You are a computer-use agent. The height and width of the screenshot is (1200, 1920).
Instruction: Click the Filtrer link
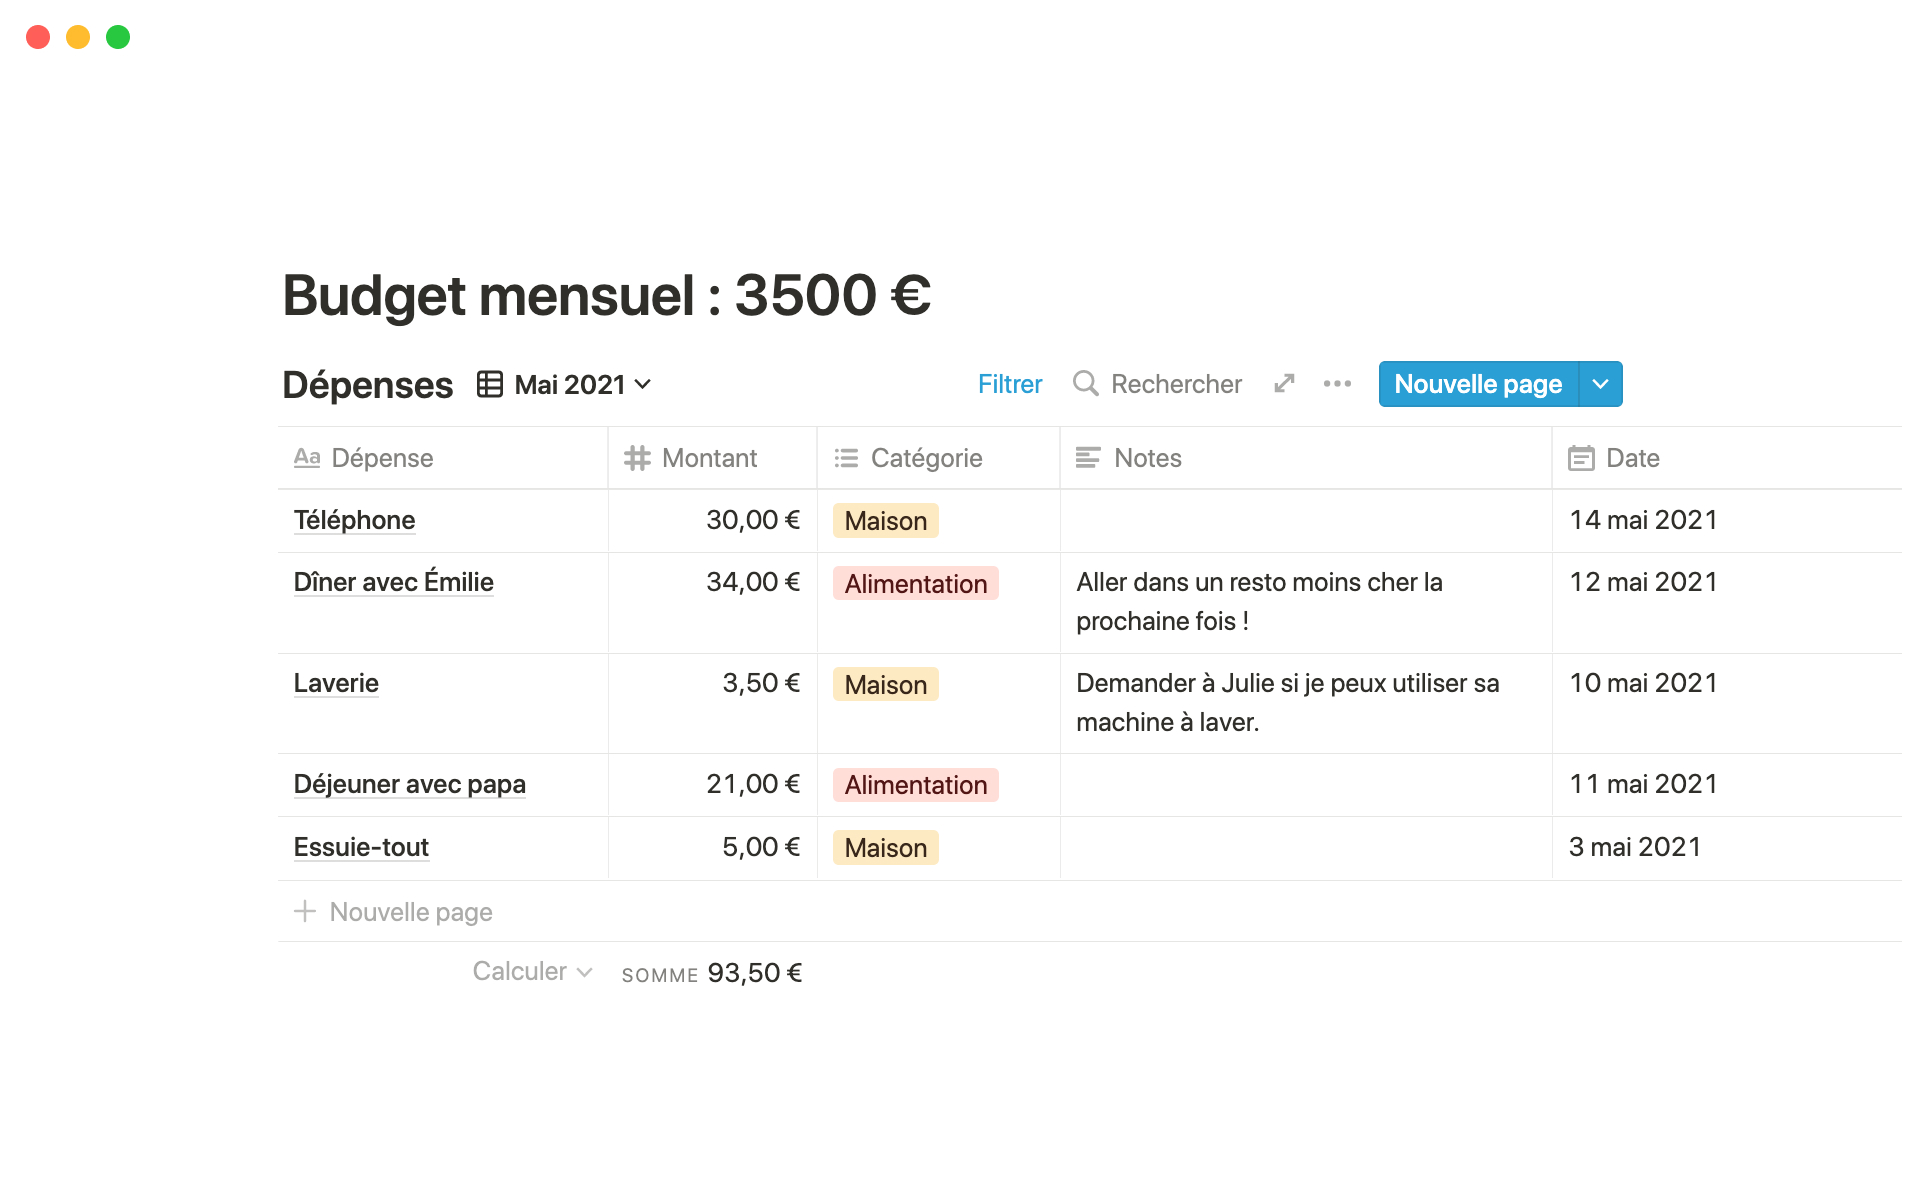click(x=1009, y=384)
